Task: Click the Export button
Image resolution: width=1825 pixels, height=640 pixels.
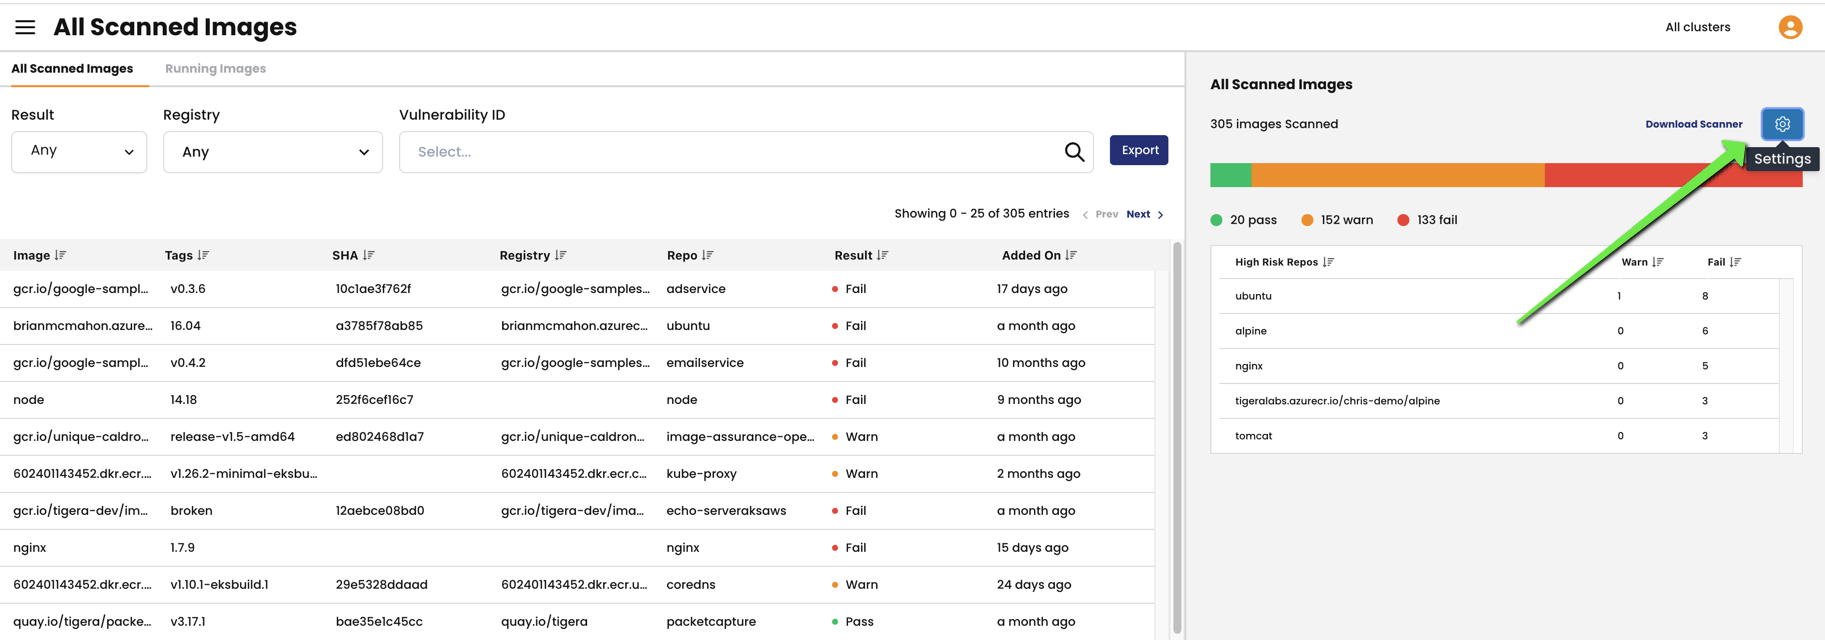Action: click(1139, 150)
